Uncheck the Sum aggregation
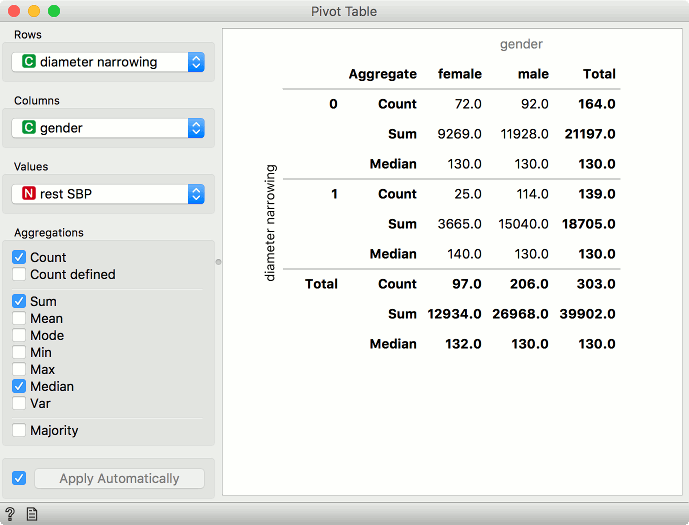 click(x=20, y=302)
